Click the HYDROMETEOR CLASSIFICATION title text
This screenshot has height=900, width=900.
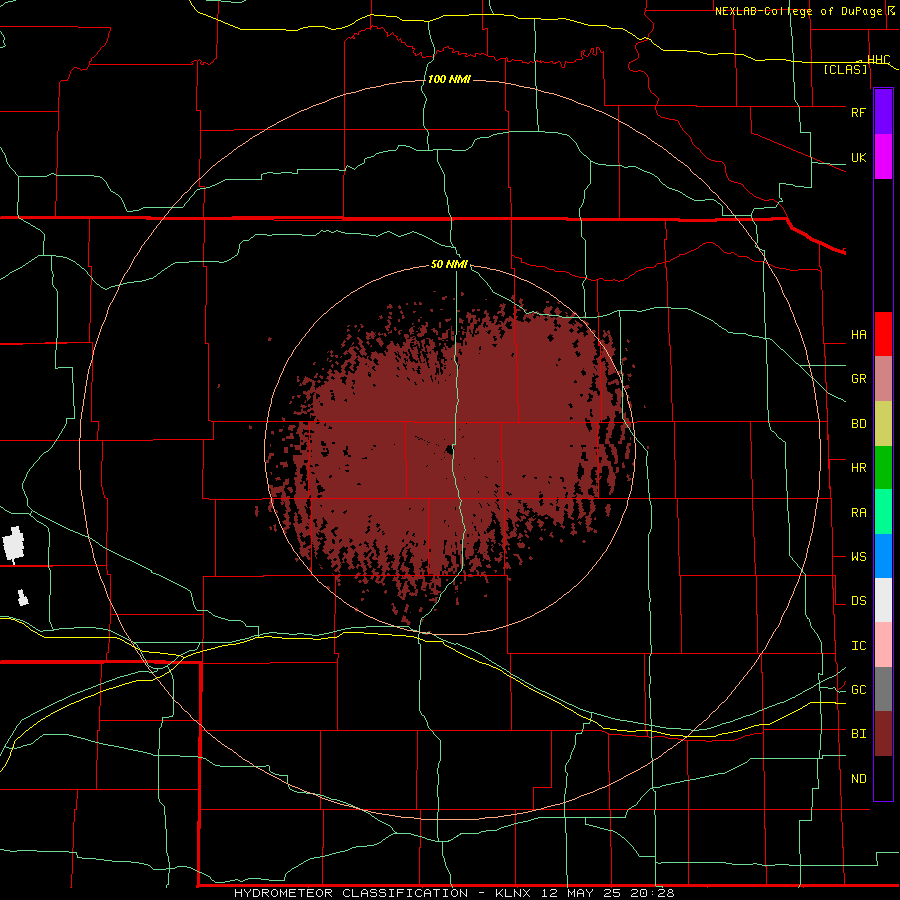point(351,893)
